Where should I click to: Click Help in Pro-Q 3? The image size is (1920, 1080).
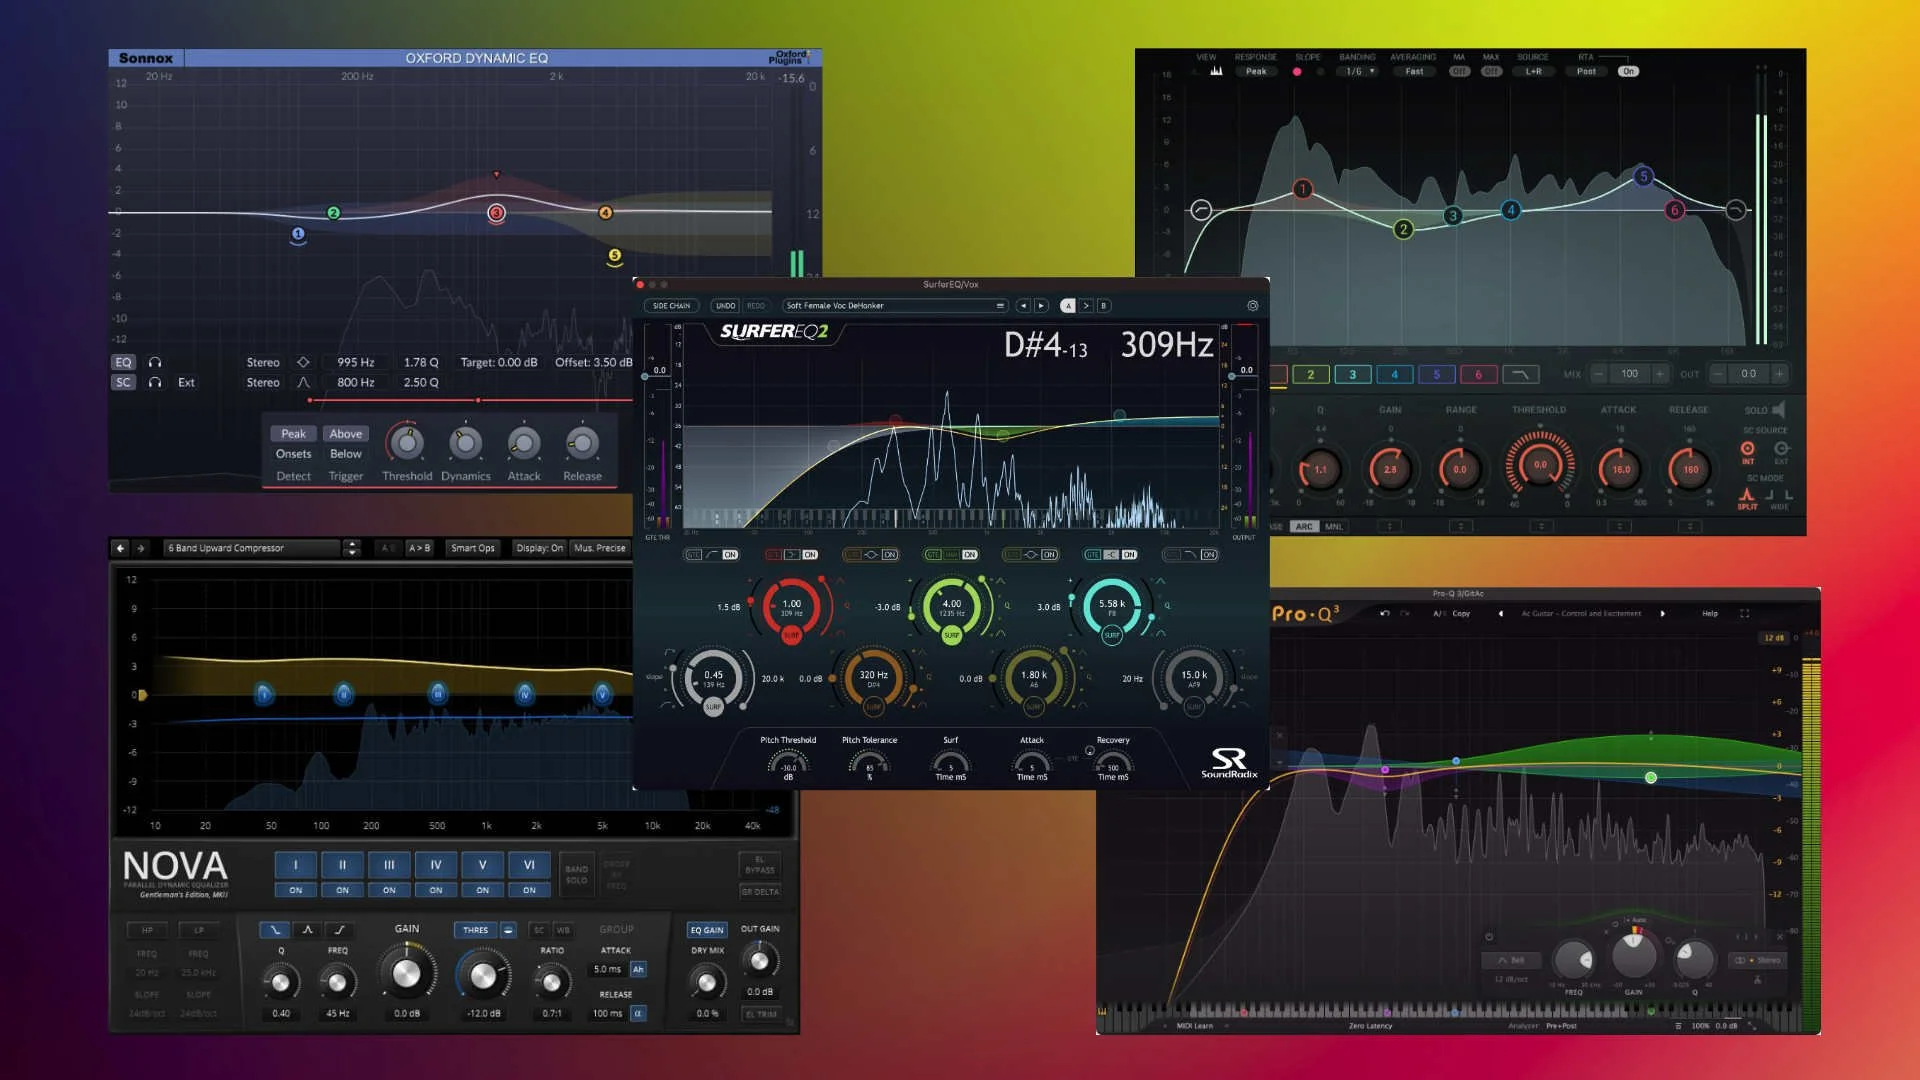coord(1710,613)
